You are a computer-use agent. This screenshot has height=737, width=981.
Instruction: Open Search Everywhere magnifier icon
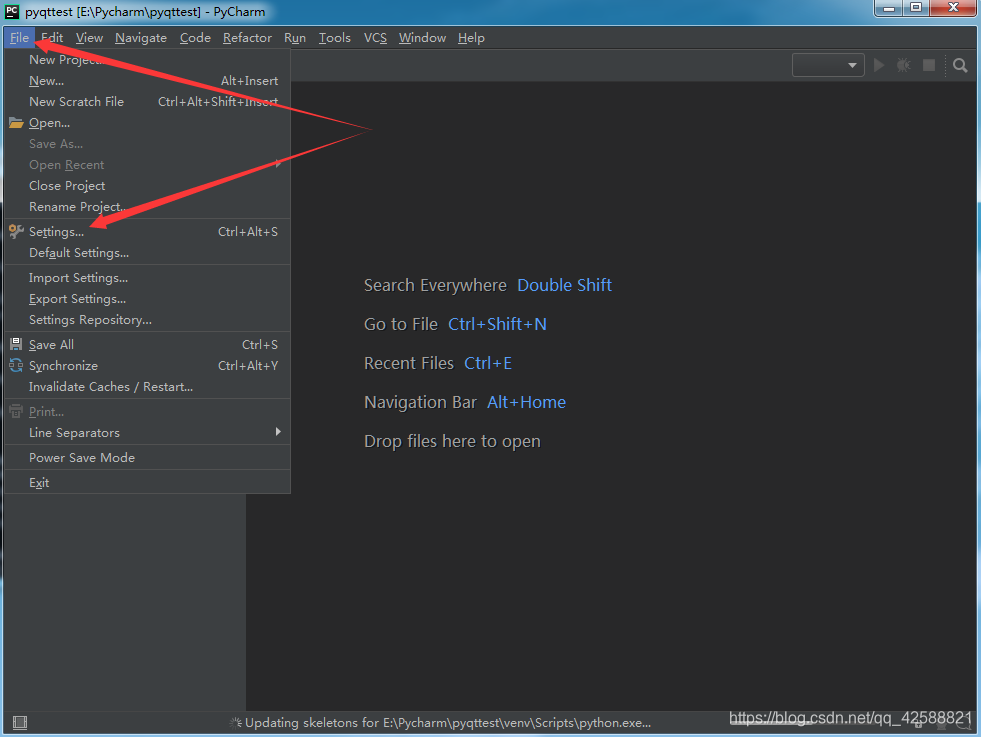click(x=960, y=65)
